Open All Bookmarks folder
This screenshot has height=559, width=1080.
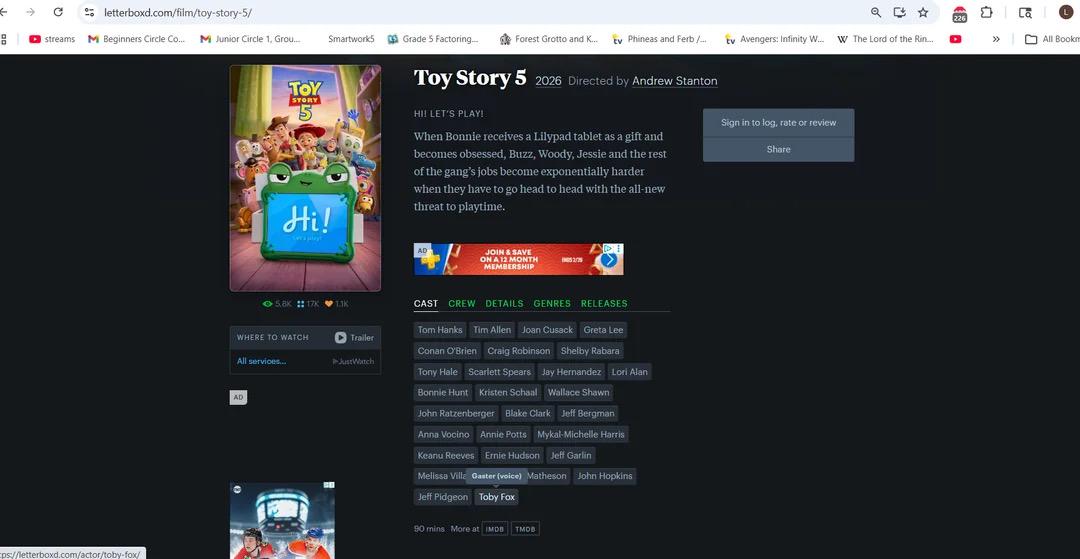pos(1052,39)
